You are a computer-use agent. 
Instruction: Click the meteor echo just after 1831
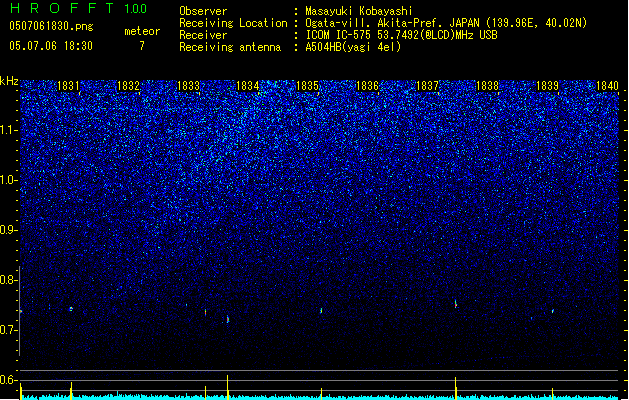point(71,309)
